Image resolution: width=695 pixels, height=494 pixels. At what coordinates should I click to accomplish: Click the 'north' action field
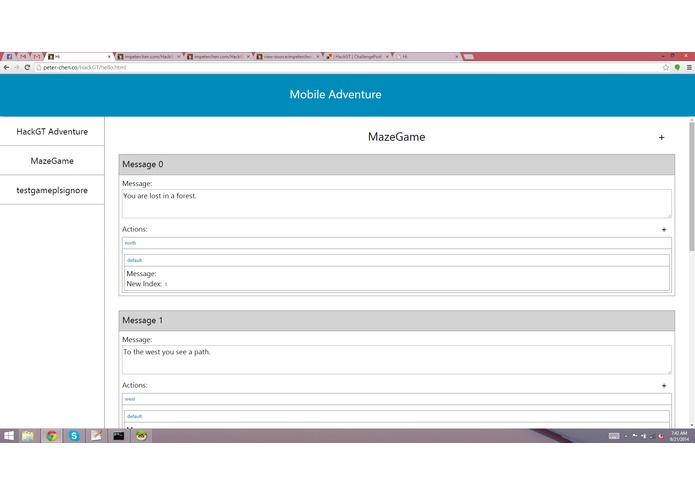tap(397, 243)
